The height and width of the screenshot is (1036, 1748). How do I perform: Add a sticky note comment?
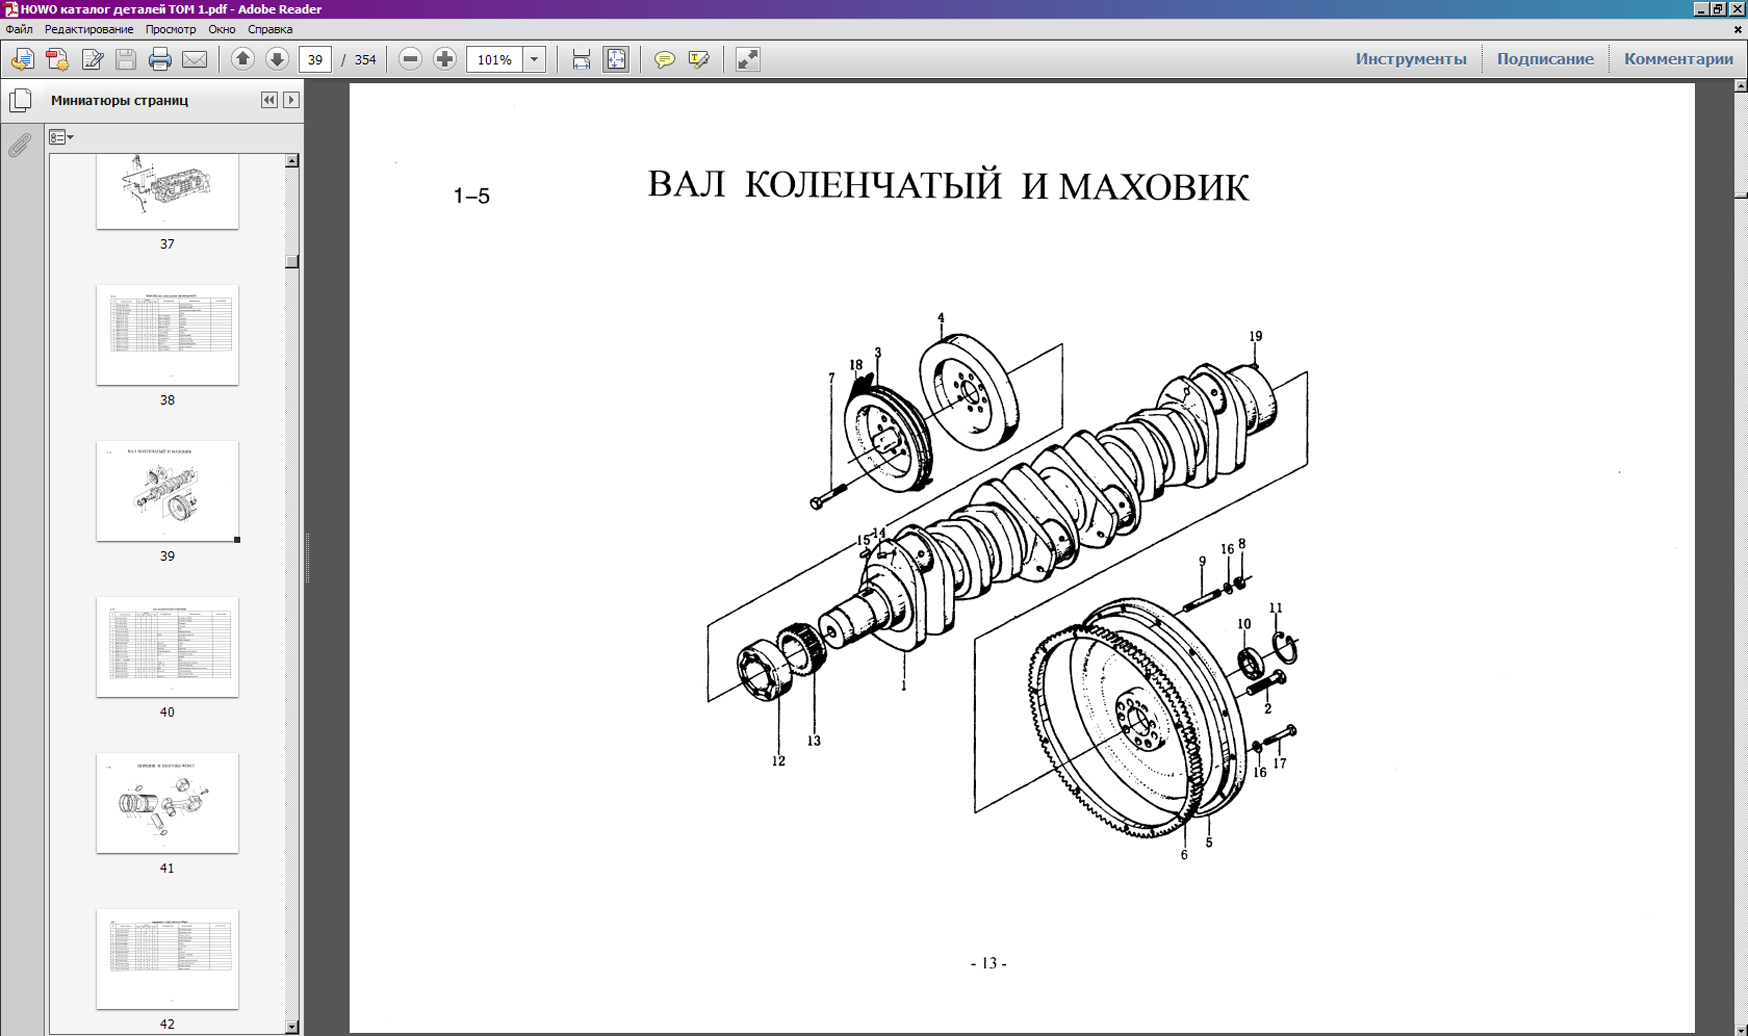[664, 60]
